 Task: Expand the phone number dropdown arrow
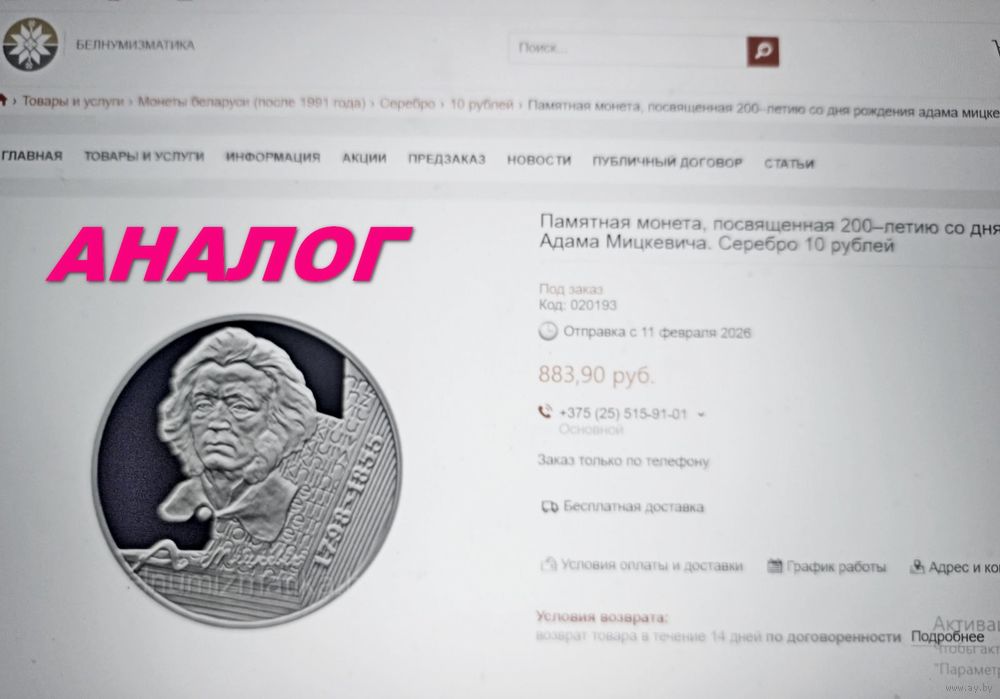702,415
